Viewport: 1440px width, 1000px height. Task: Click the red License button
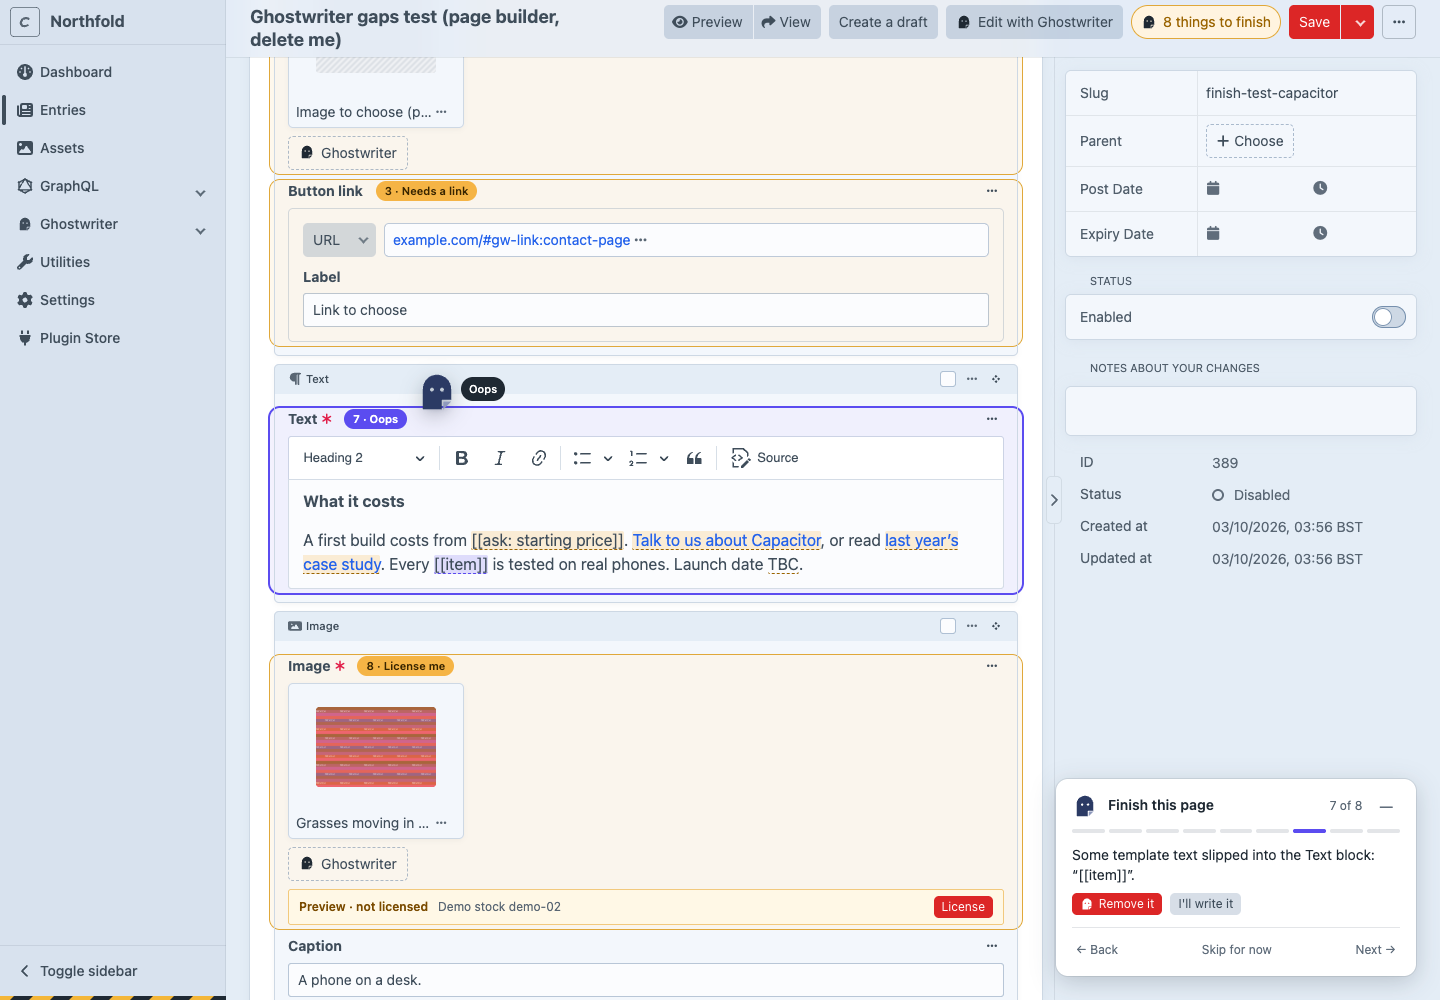pyautogui.click(x=963, y=907)
